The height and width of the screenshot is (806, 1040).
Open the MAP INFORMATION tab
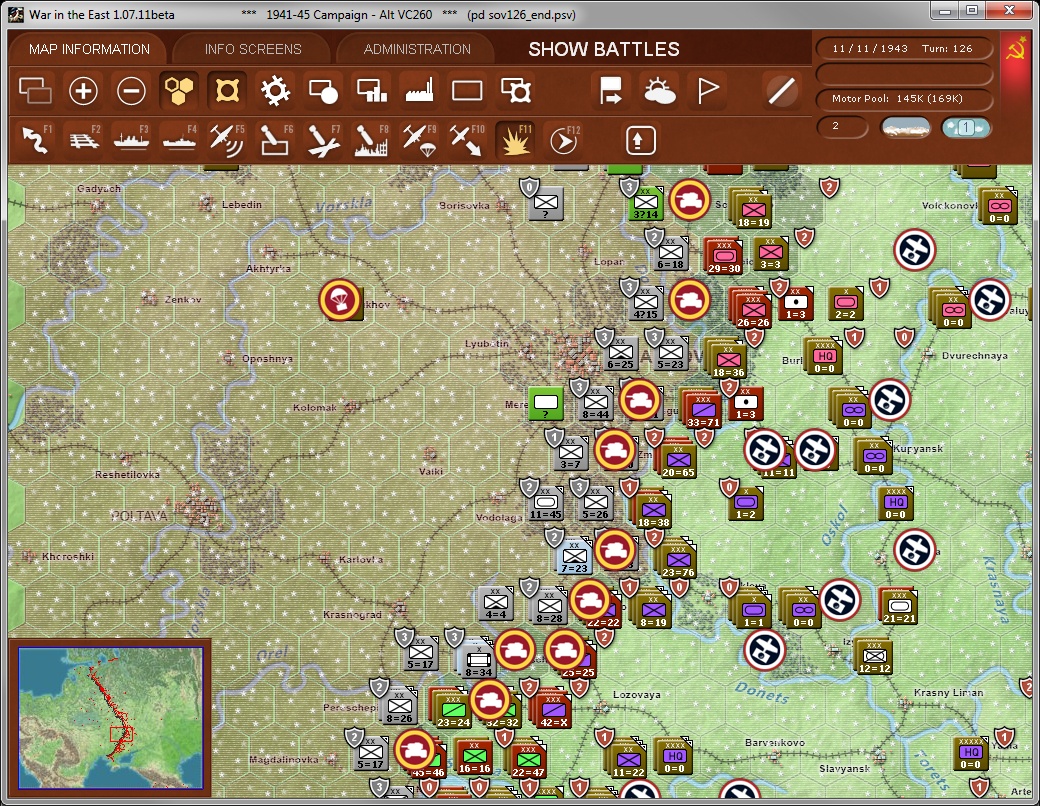click(x=90, y=49)
